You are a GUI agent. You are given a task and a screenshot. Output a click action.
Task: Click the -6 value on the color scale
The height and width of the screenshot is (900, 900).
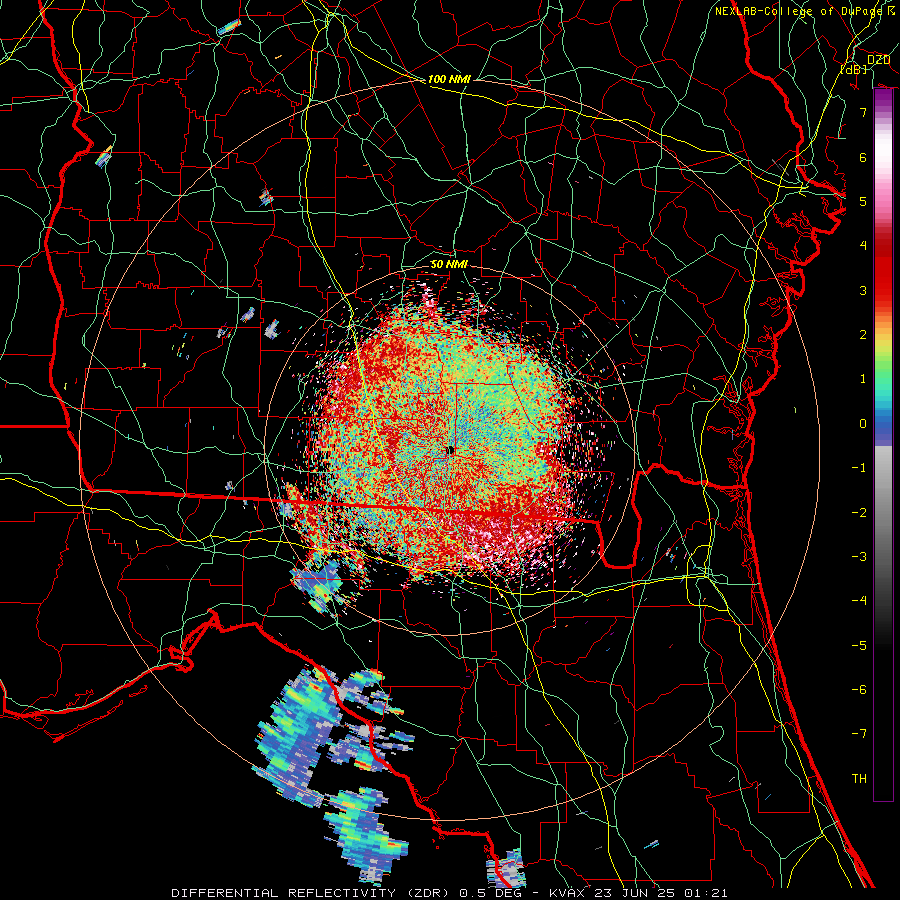859,690
